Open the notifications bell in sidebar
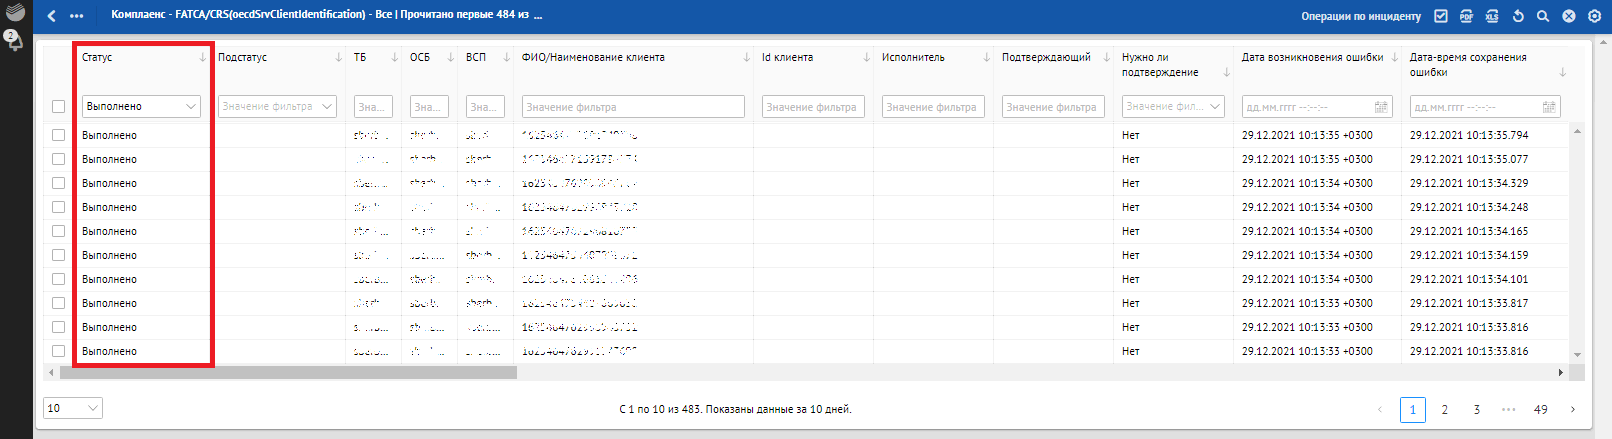This screenshot has width=1612, height=439. click(15, 41)
